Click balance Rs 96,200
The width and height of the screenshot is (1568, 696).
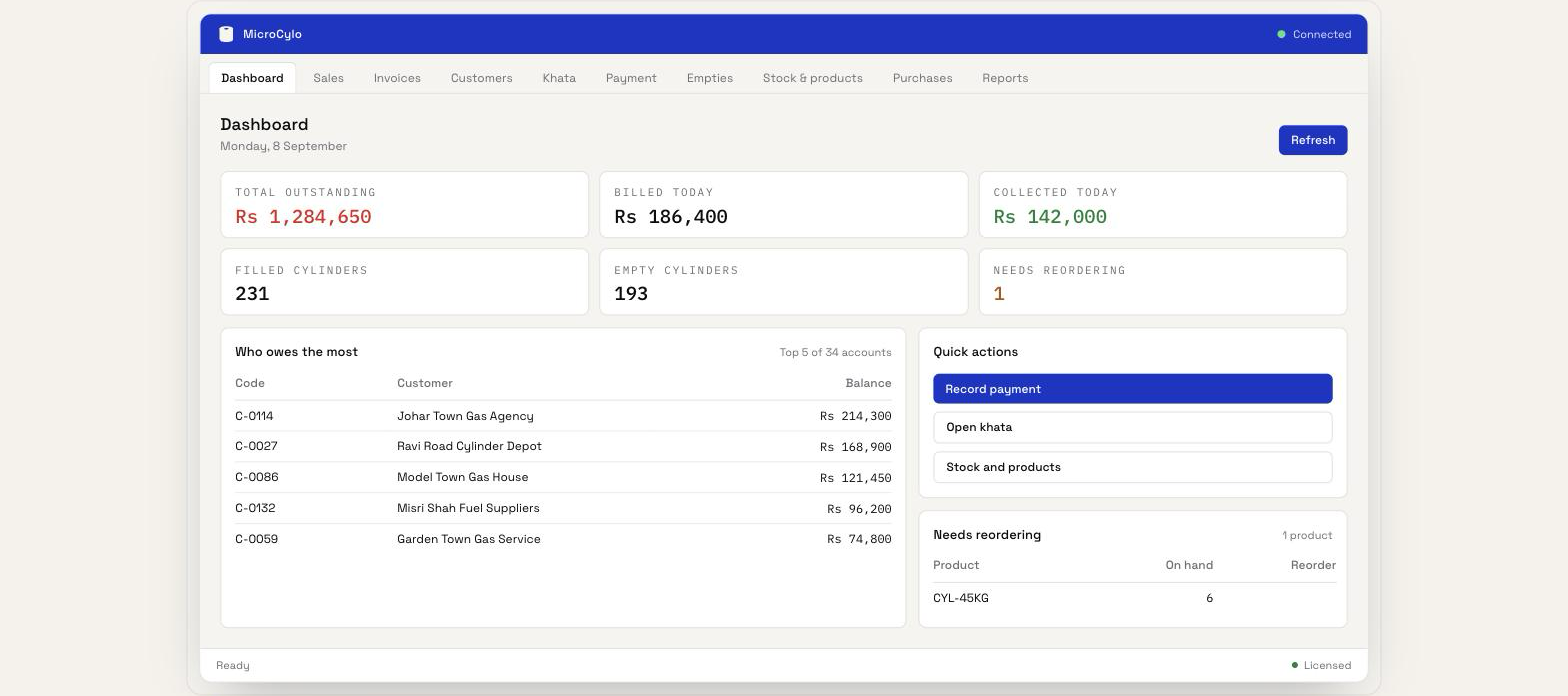pyautogui.click(x=859, y=509)
